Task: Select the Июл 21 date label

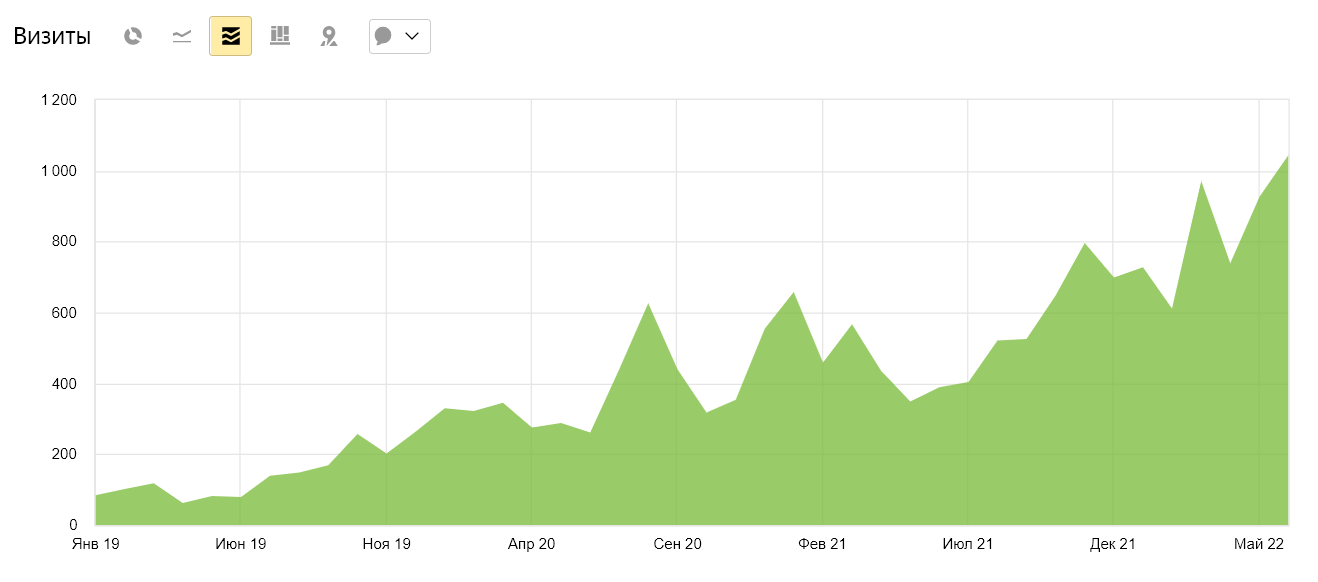Action: tap(969, 544)
